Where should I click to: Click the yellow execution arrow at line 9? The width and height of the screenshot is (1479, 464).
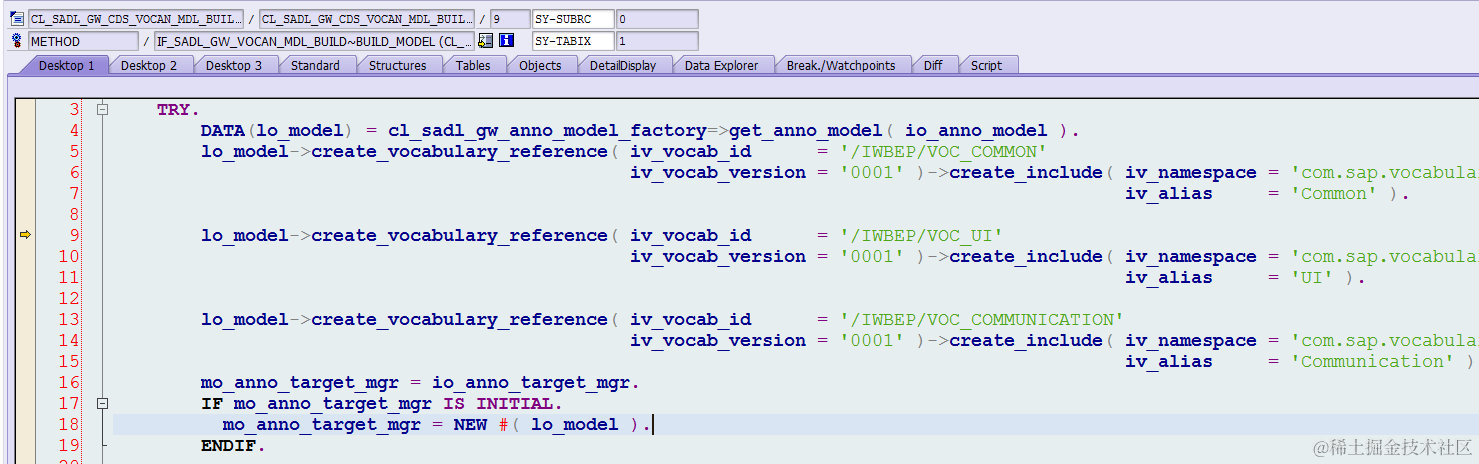[x=26, y=235]
